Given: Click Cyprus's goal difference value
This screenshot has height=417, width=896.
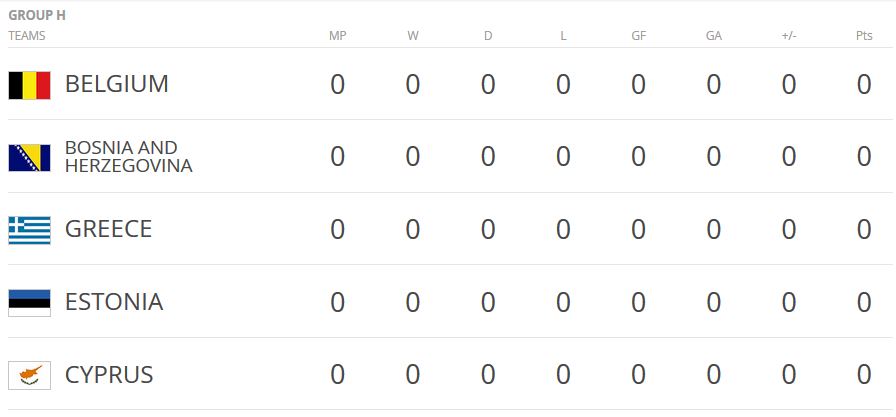Looking at the screenshot, I should (x=789, y=375).
